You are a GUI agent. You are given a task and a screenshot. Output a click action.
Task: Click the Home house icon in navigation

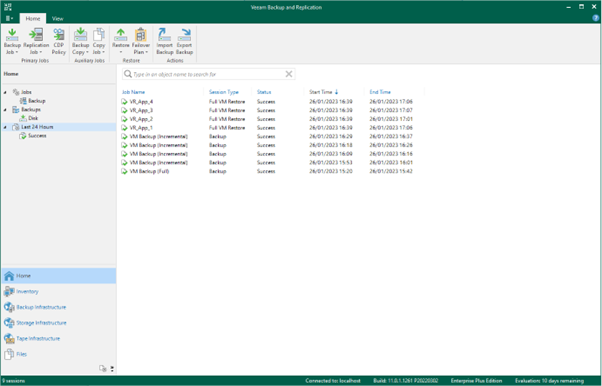(x=9, y=276)
